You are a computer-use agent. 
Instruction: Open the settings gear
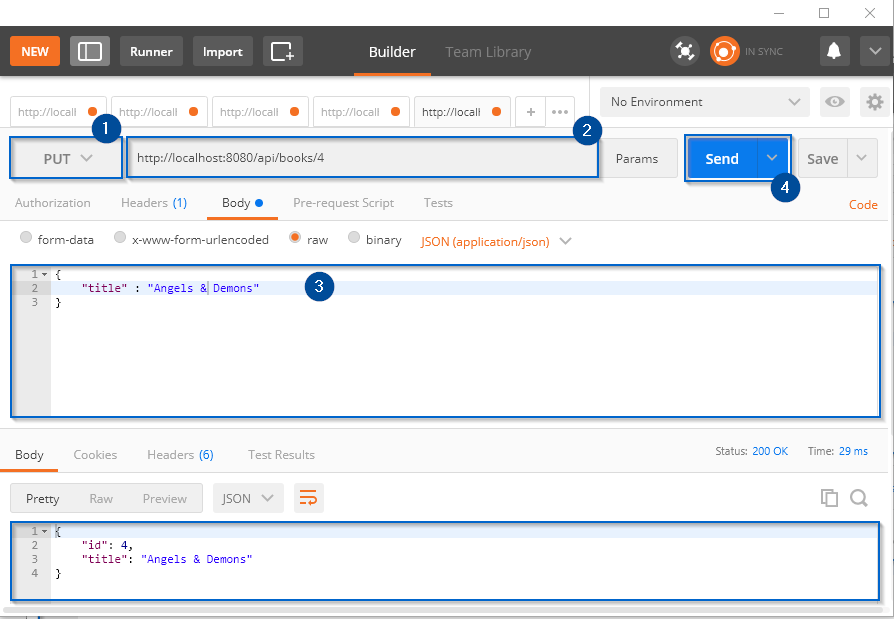click(874, 101)
